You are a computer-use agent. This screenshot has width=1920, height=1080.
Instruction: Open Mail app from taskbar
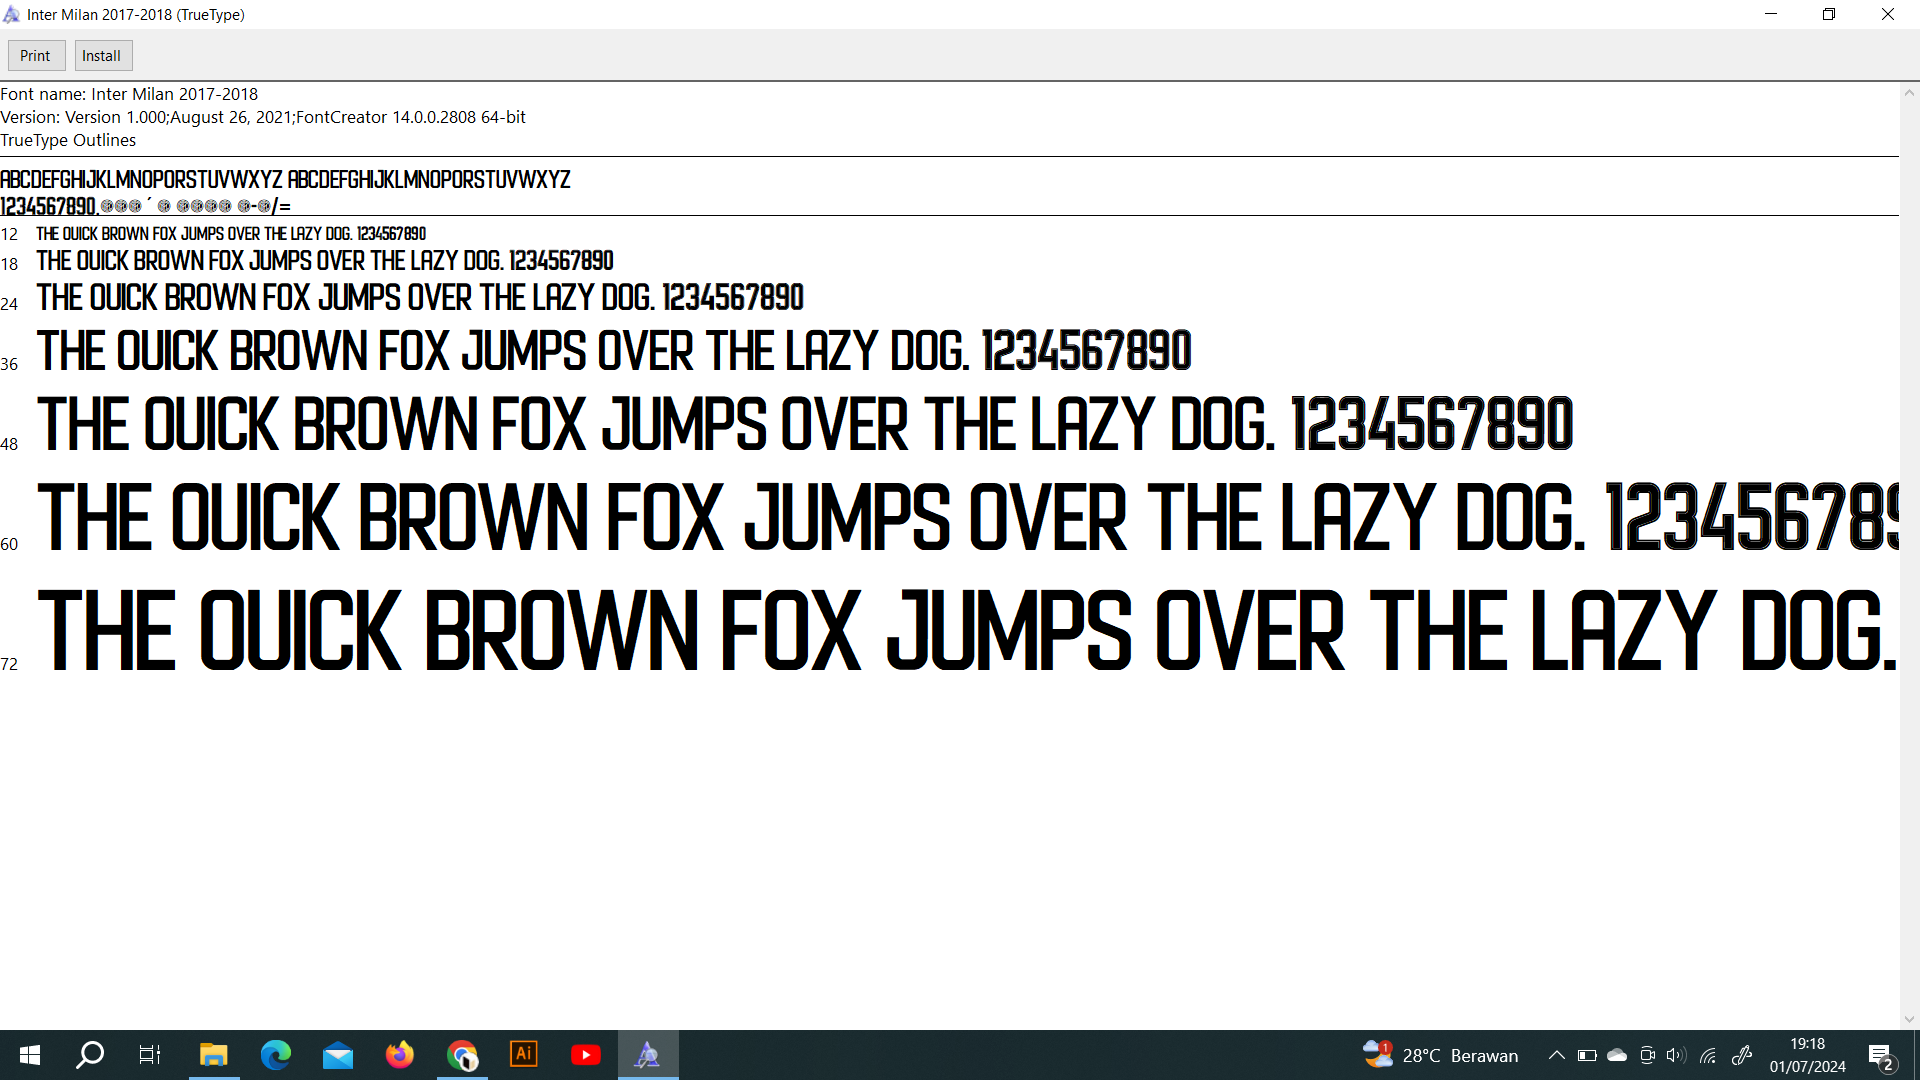point(337,1055)
